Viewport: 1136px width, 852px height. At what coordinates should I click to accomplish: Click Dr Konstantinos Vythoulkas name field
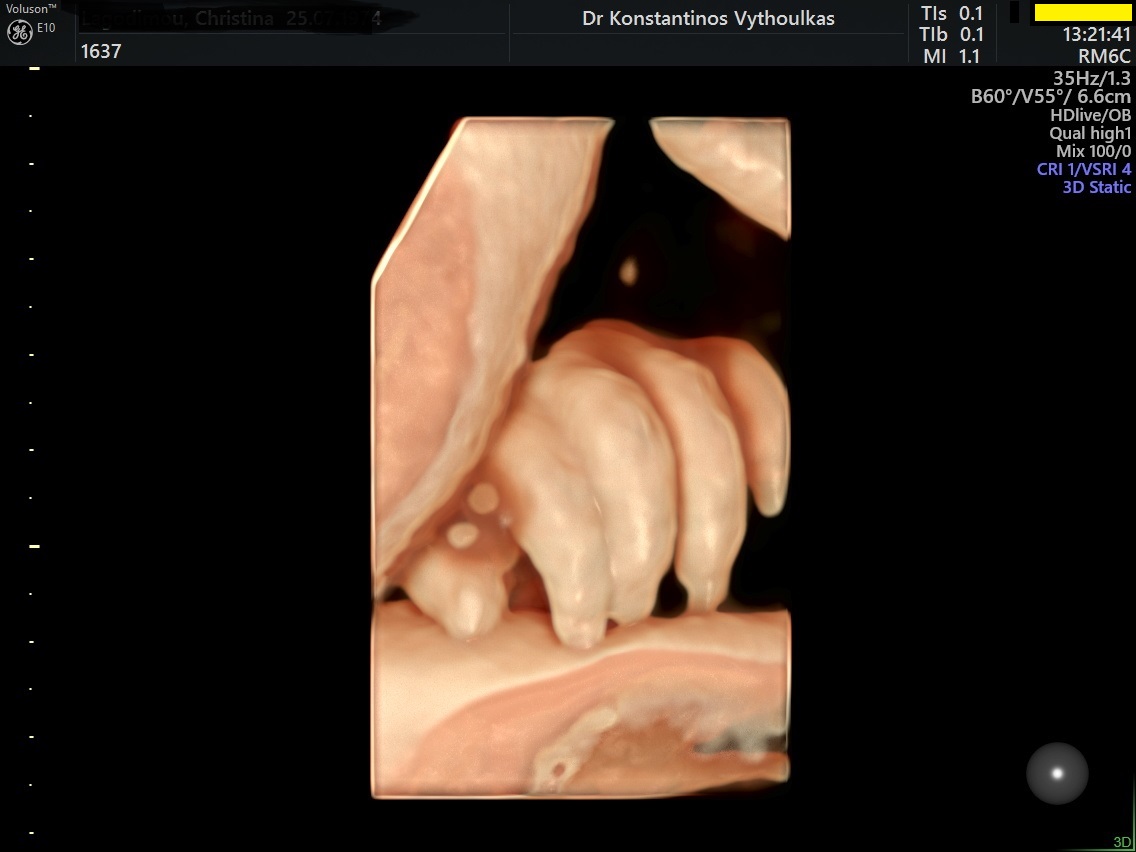pyautogui.click(x=708, y=19)
